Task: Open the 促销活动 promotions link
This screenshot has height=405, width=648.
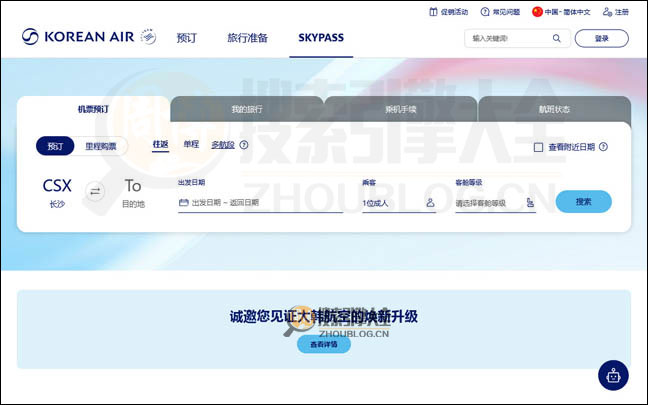Action: 448,12
